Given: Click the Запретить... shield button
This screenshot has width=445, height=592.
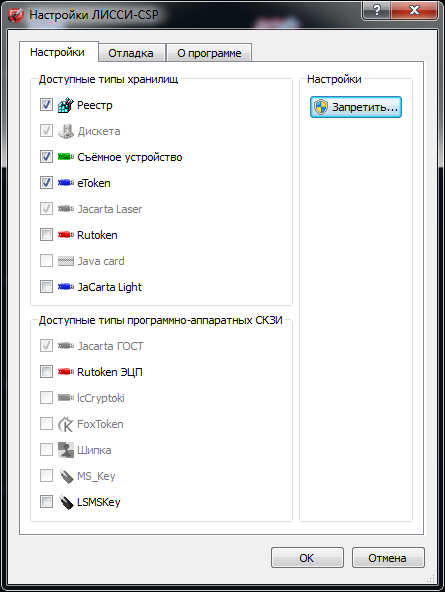Looking at the screenshot, I should click(x=356, y=107).
